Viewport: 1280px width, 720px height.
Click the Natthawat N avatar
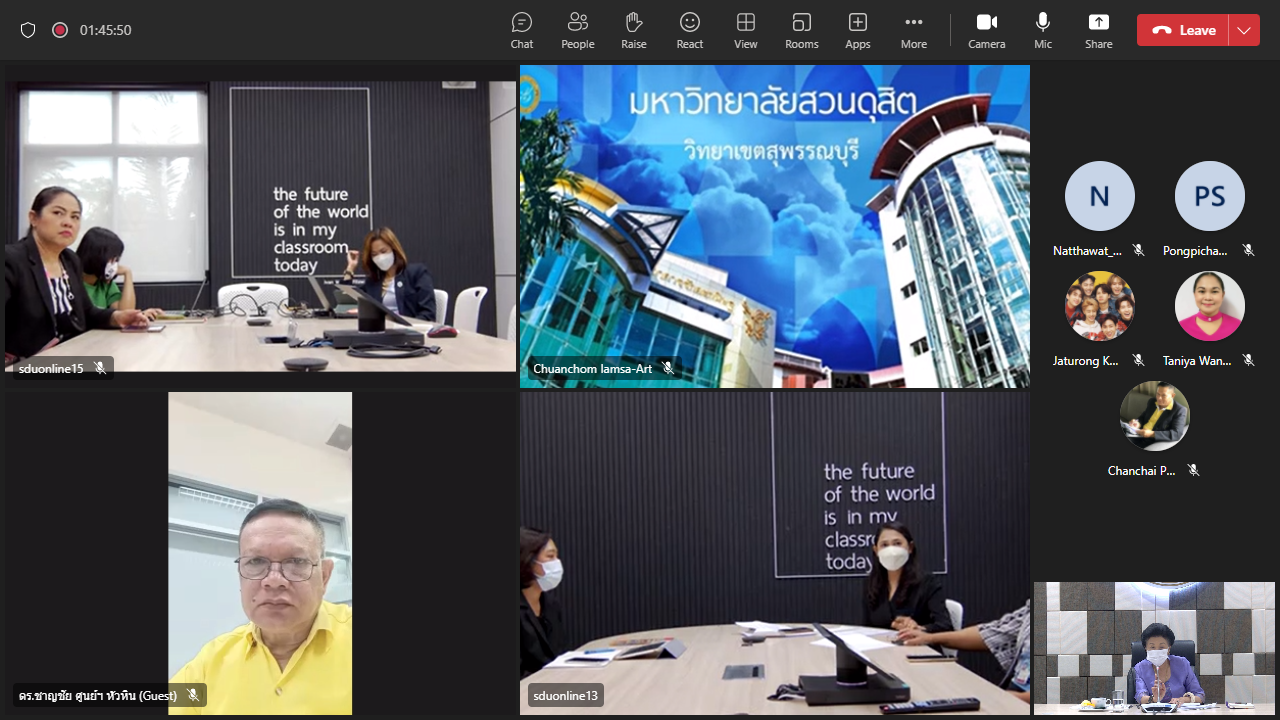coord(1100,196)
